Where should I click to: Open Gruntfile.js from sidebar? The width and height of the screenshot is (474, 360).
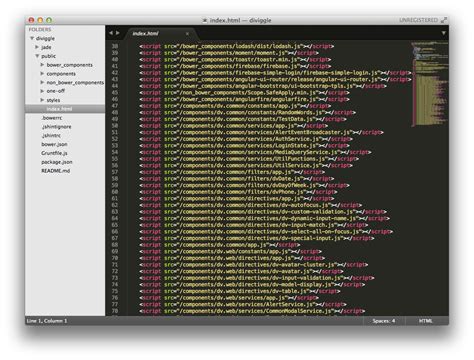(x=54, y=153)
